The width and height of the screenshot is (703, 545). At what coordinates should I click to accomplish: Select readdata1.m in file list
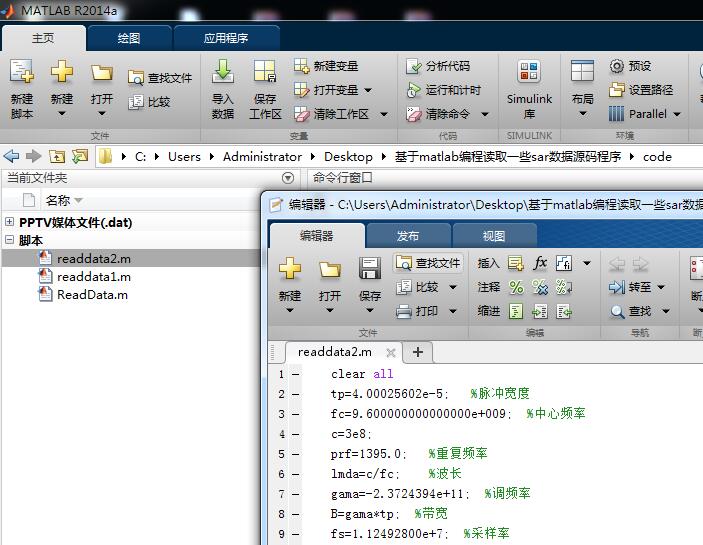(94, 277)
